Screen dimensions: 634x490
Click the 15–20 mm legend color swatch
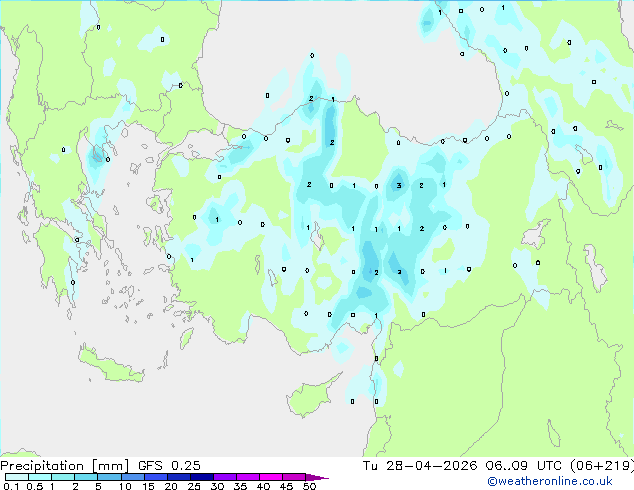pos(156,477)
